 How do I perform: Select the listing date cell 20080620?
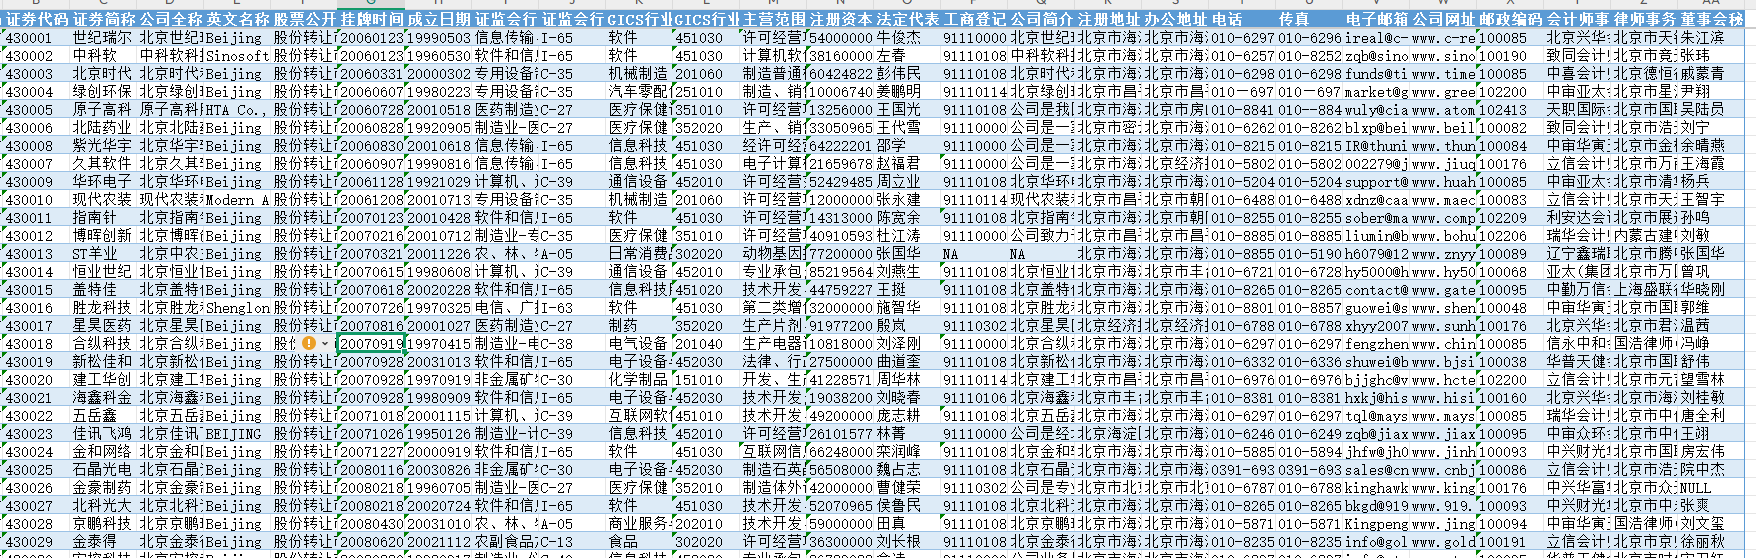tap(371, 541)
